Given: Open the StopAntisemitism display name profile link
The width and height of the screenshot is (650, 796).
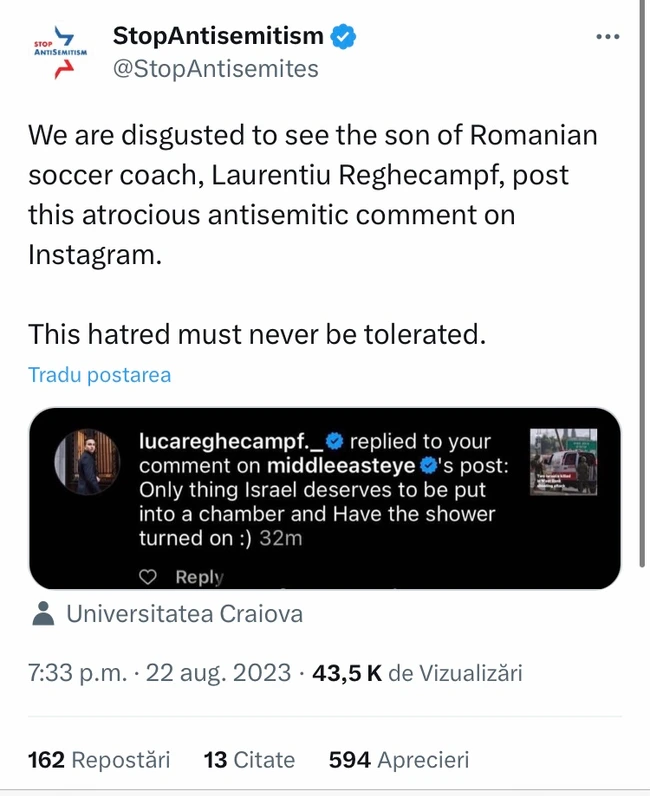Looking at the screenshot, I should [x=218, y=37].
